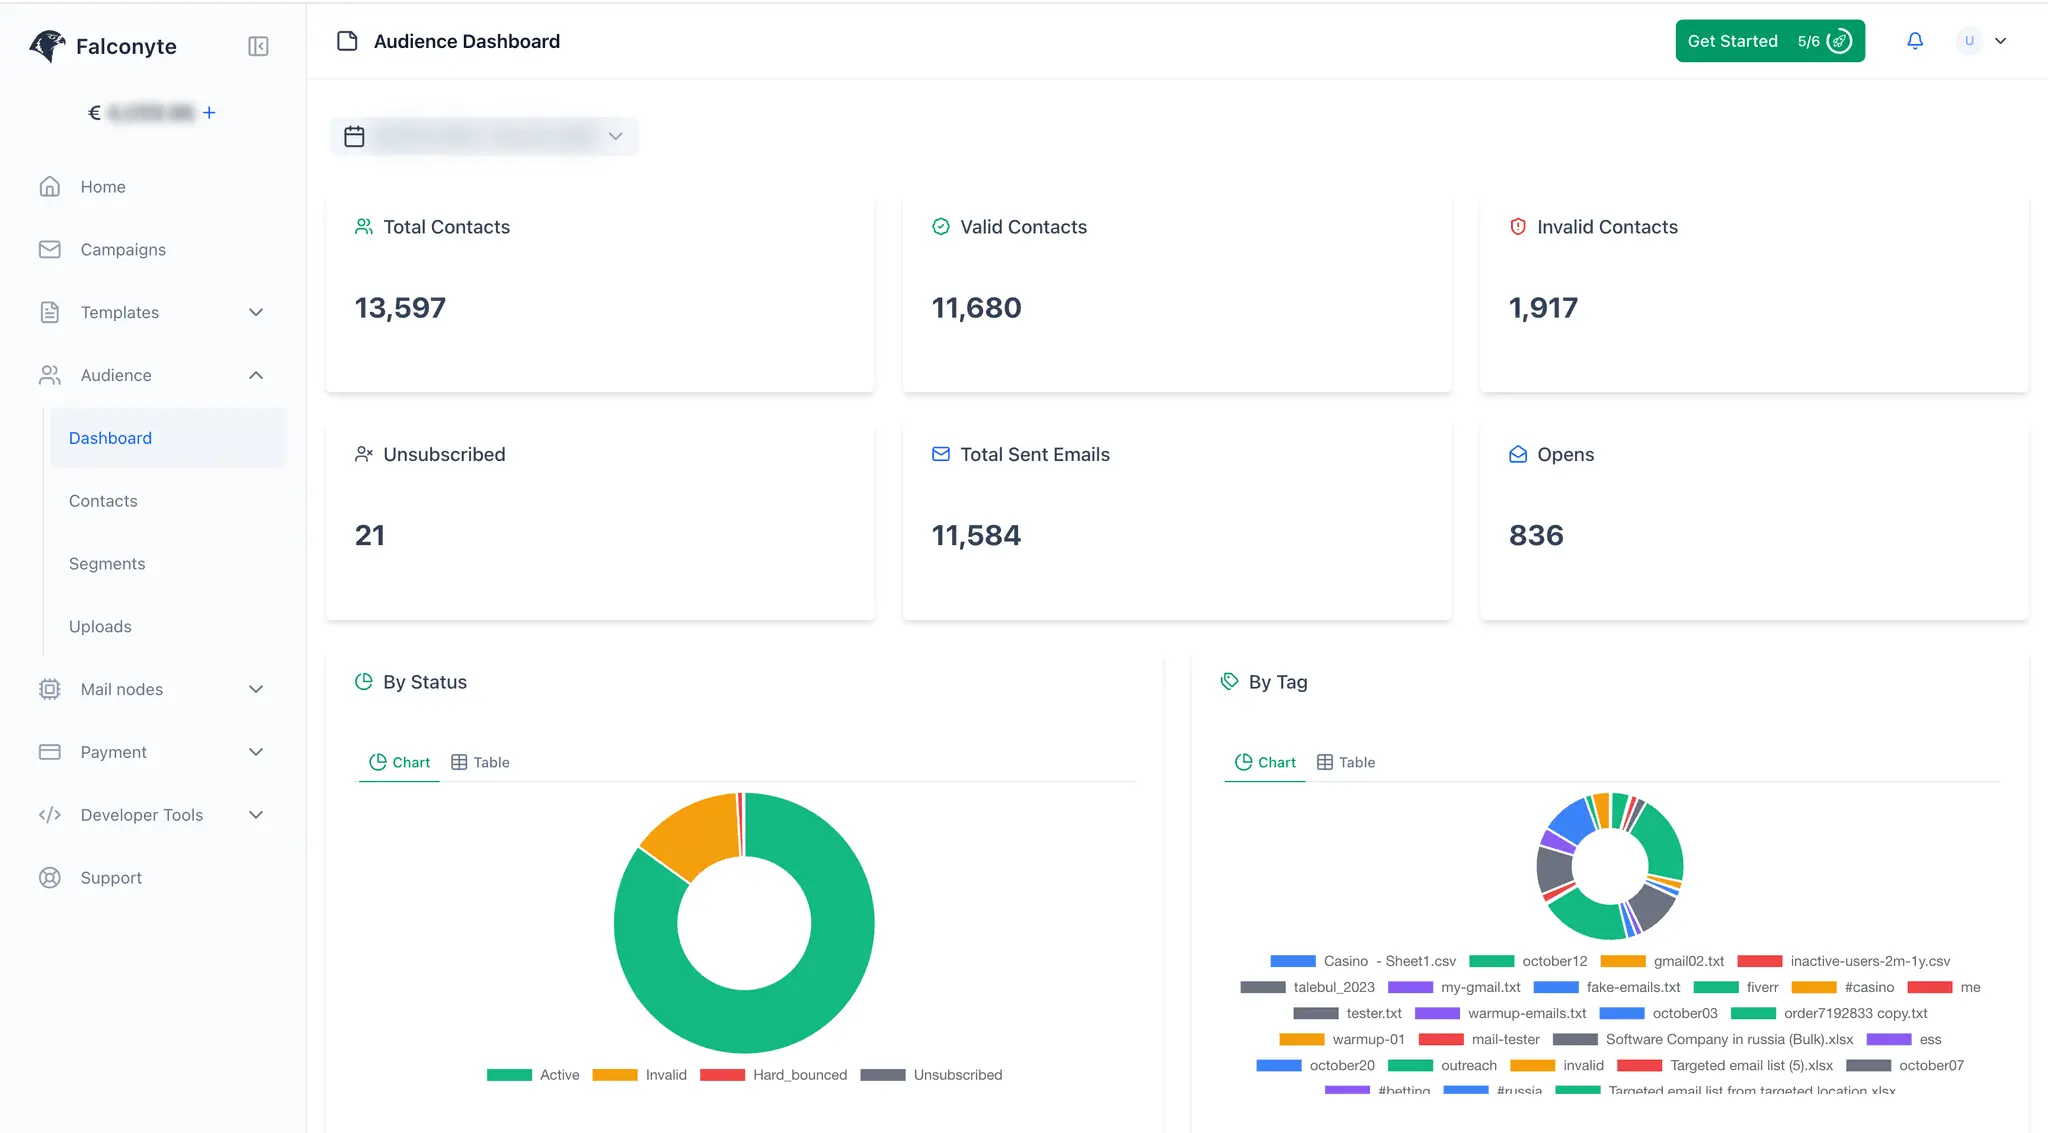Open Campaigns in sidebar
The width and height of the screenshot is (2048, 1133).
tap(123, 249)
